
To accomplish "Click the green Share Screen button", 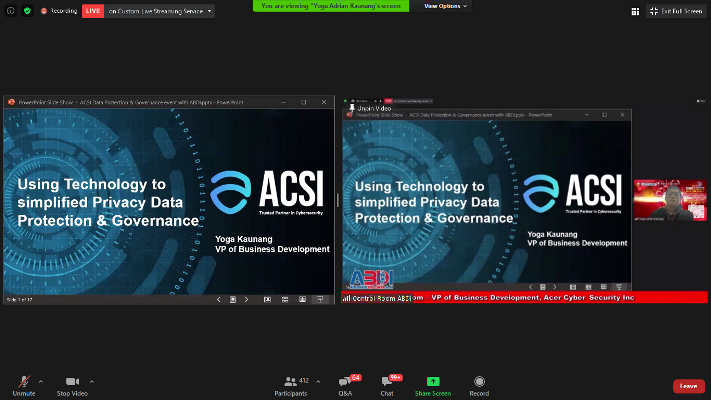I will pyautogui.click(x=433, y=386).
